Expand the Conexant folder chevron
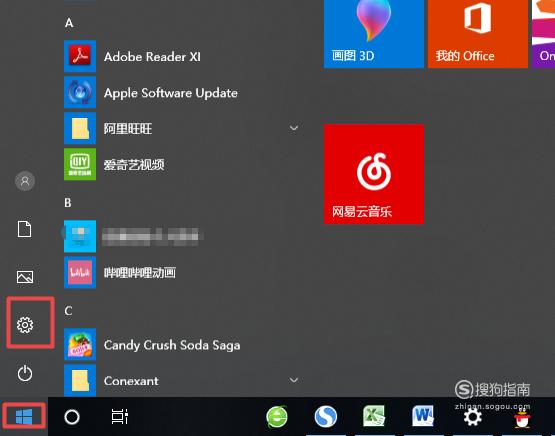Viewport: 555px width, 436px height. 294,380
